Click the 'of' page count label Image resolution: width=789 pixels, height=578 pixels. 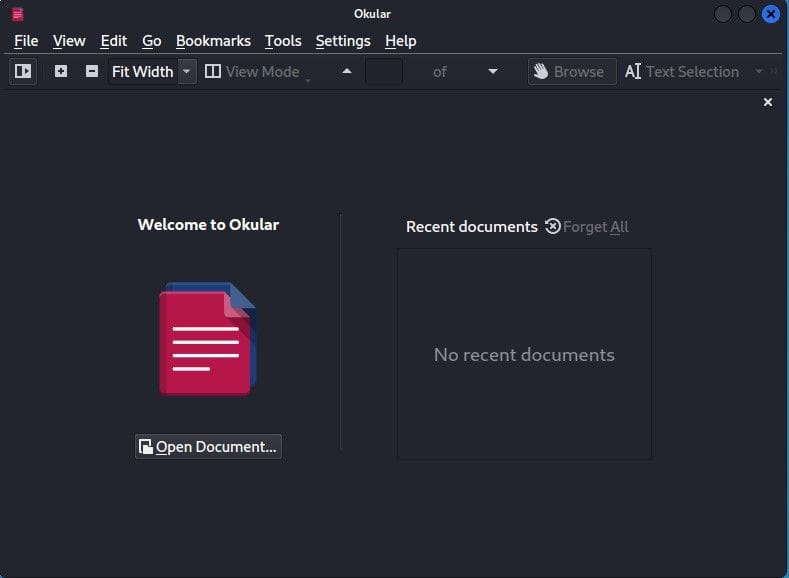[440, 72]
